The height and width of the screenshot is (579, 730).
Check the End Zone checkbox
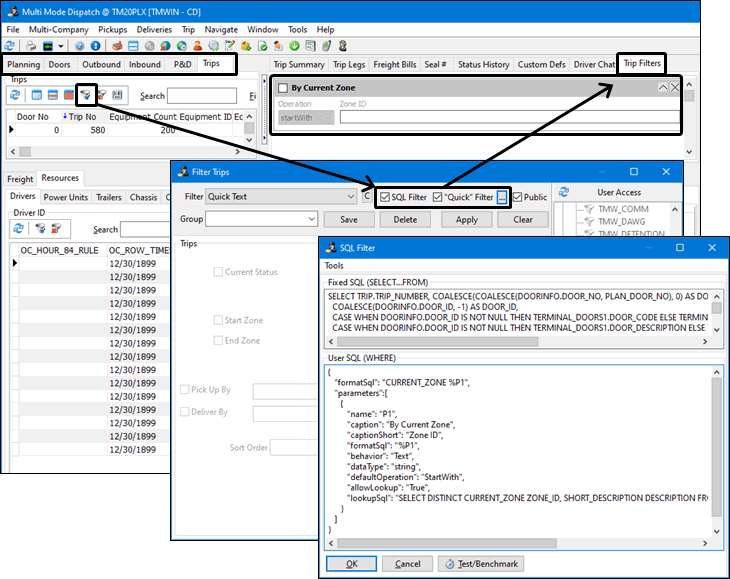pyautogui.click(x=218, y=341)
